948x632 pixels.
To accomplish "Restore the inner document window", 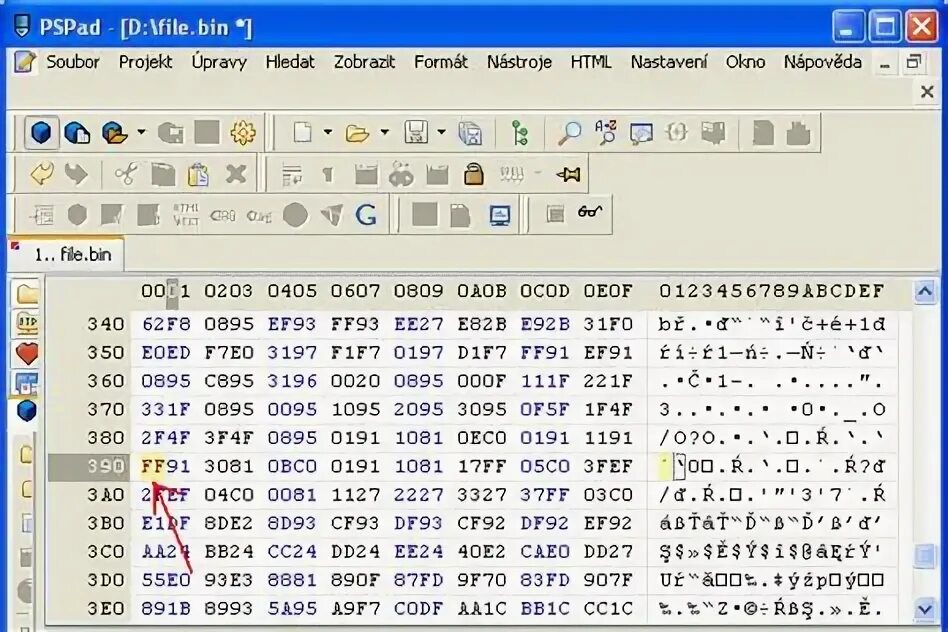I will 914,62.
